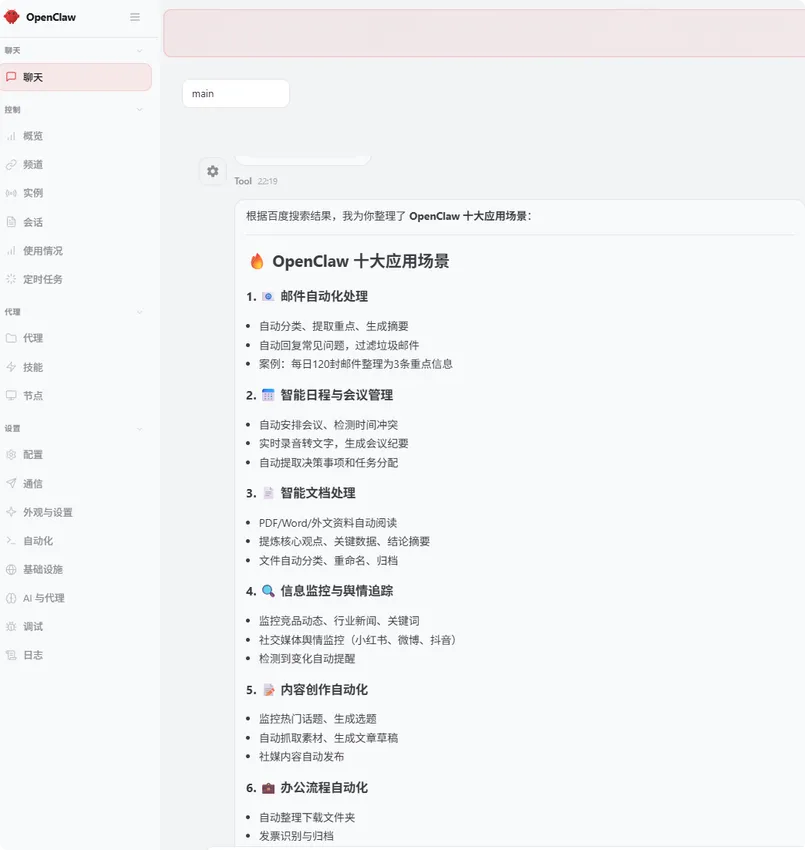Image resolution: width=805 pixels, height=850 pixels.
Task: Click the chat bubble icon beside 聊天
Action: point(11,76)
